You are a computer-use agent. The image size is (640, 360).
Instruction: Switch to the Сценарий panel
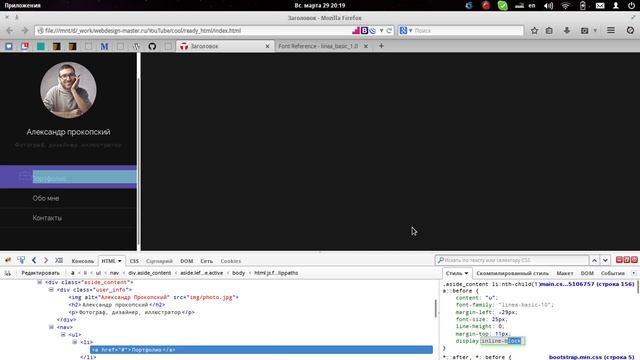159,261
